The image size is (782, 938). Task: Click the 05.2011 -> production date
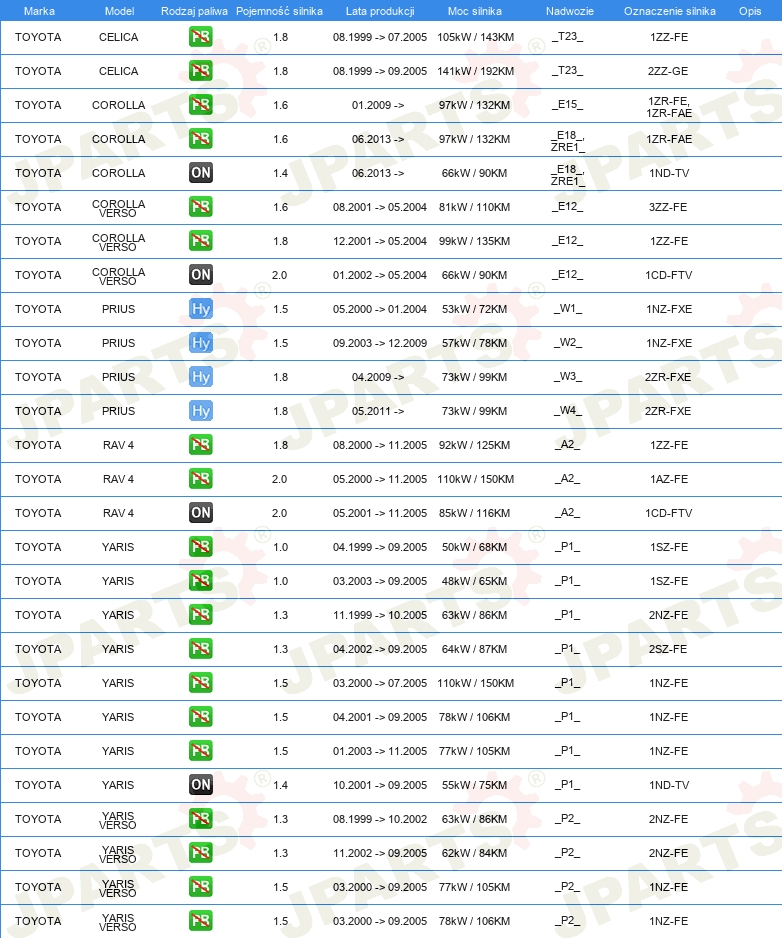tap(378, 411)
